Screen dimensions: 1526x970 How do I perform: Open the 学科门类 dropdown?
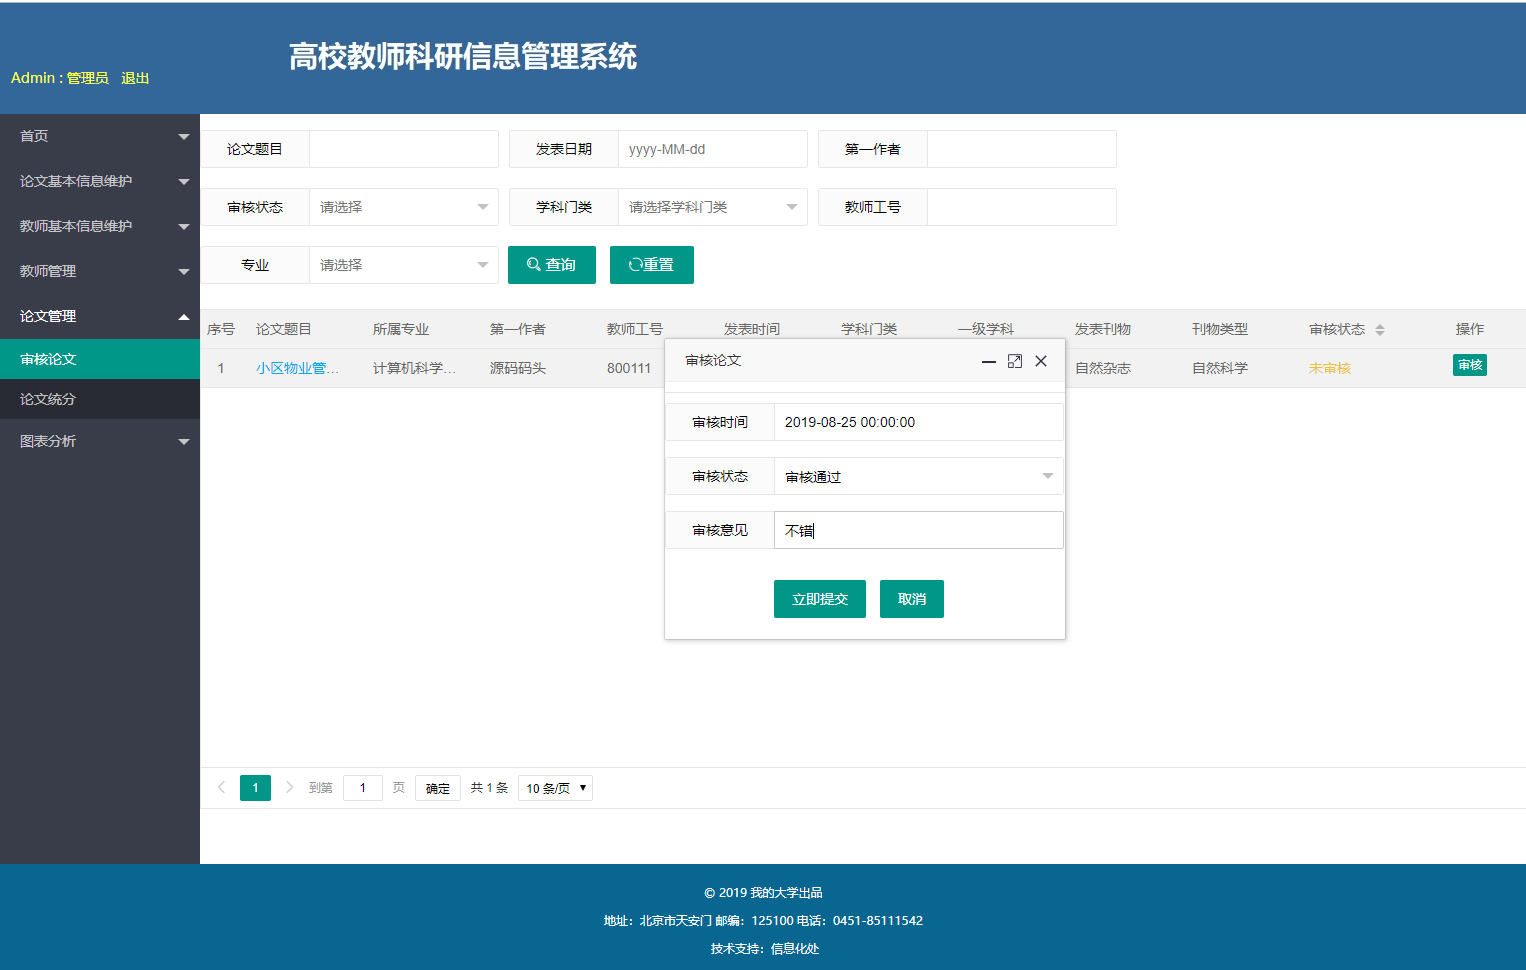(x=712, y=207)
